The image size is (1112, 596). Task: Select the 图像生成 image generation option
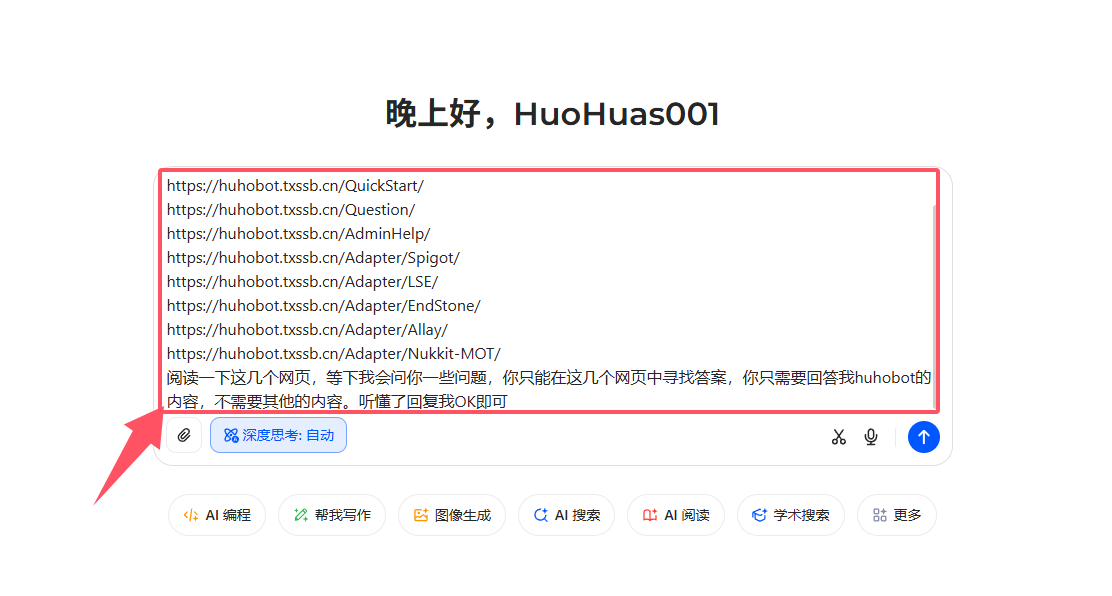coord(452,515)
